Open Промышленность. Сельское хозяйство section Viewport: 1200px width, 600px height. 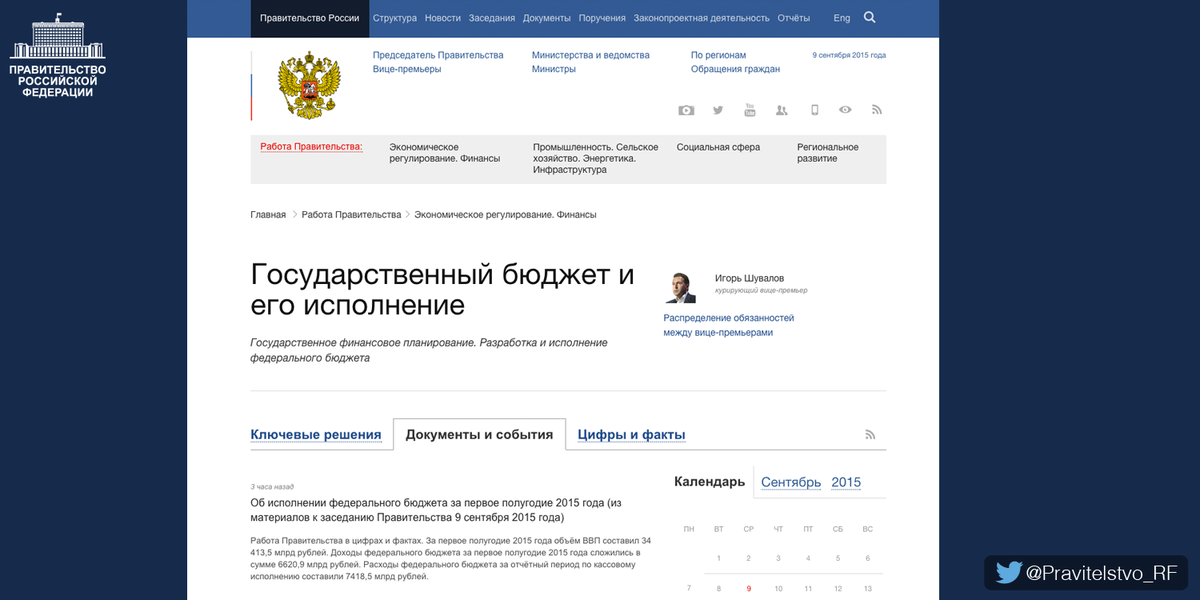pos(596,158)
